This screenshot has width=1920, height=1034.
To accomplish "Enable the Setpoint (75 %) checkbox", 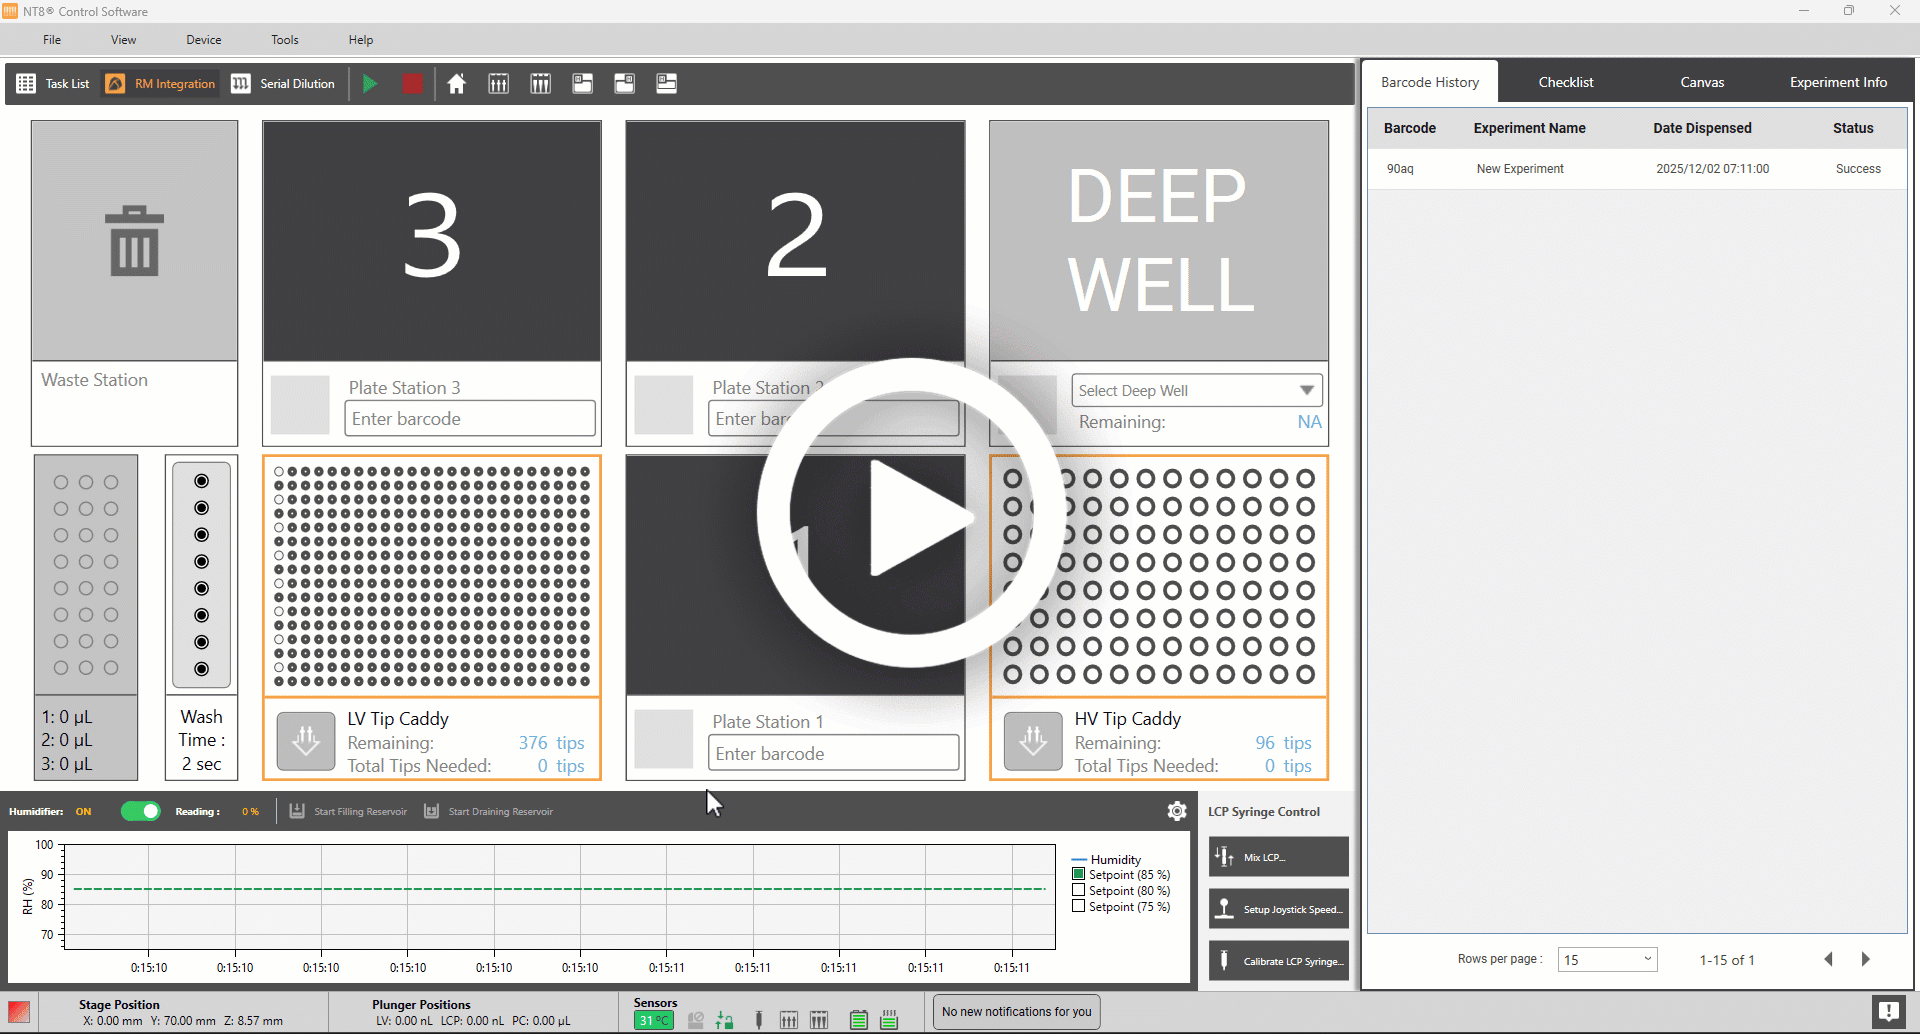I will [1078, 906].
